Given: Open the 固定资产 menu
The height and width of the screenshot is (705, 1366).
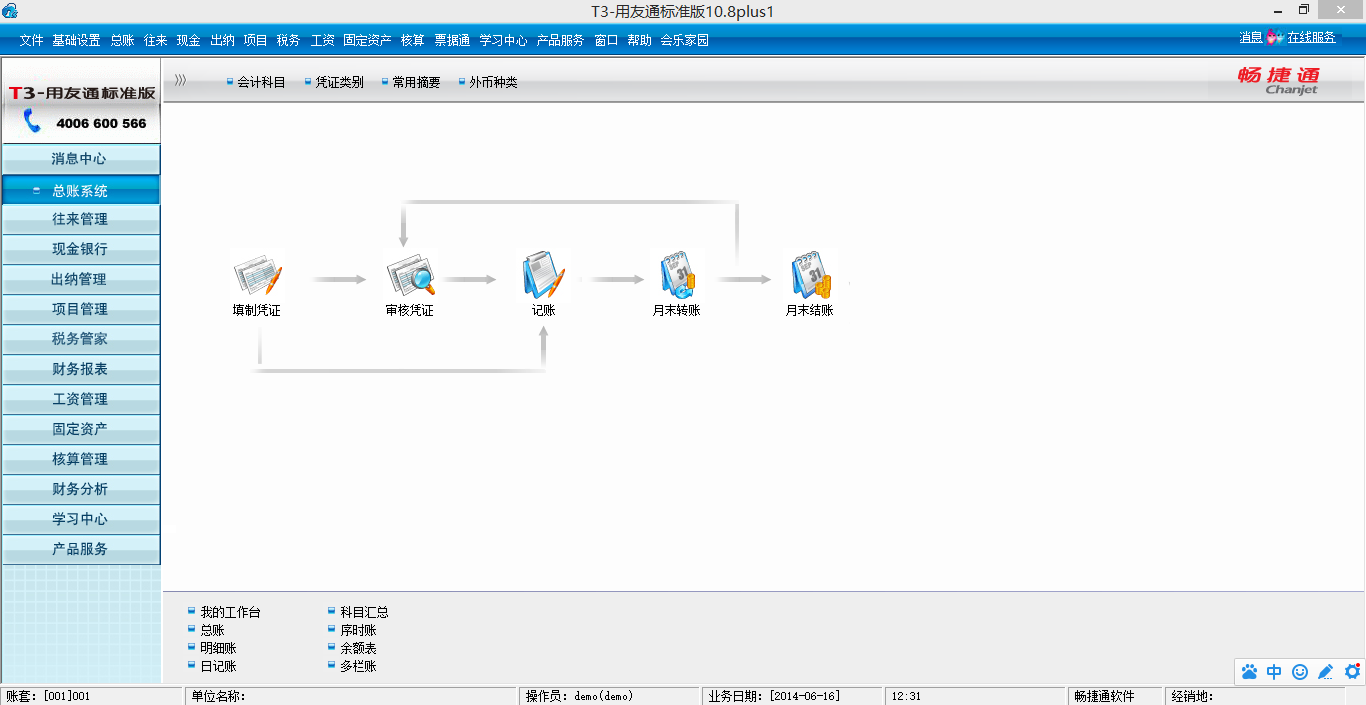Looking at the screenshot, I should [367, 41].
